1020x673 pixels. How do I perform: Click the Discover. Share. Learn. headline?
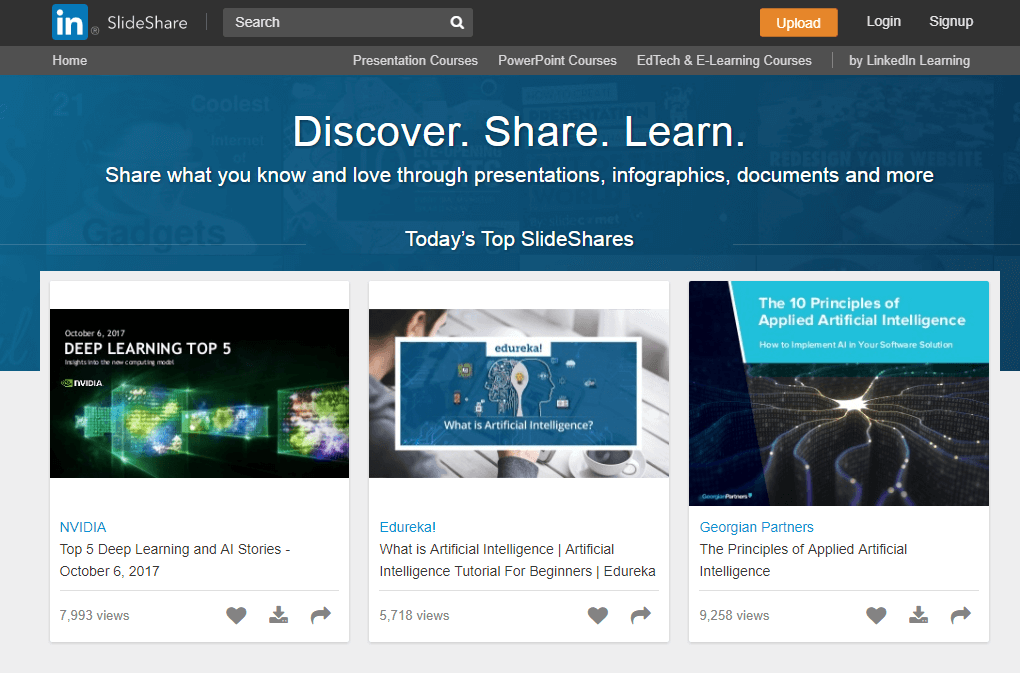[519, 132]
